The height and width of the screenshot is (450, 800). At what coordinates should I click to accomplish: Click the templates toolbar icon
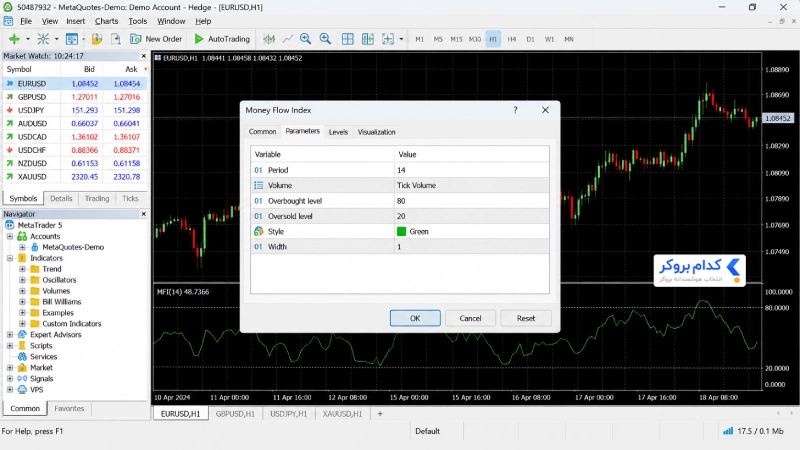click(72, 39)
